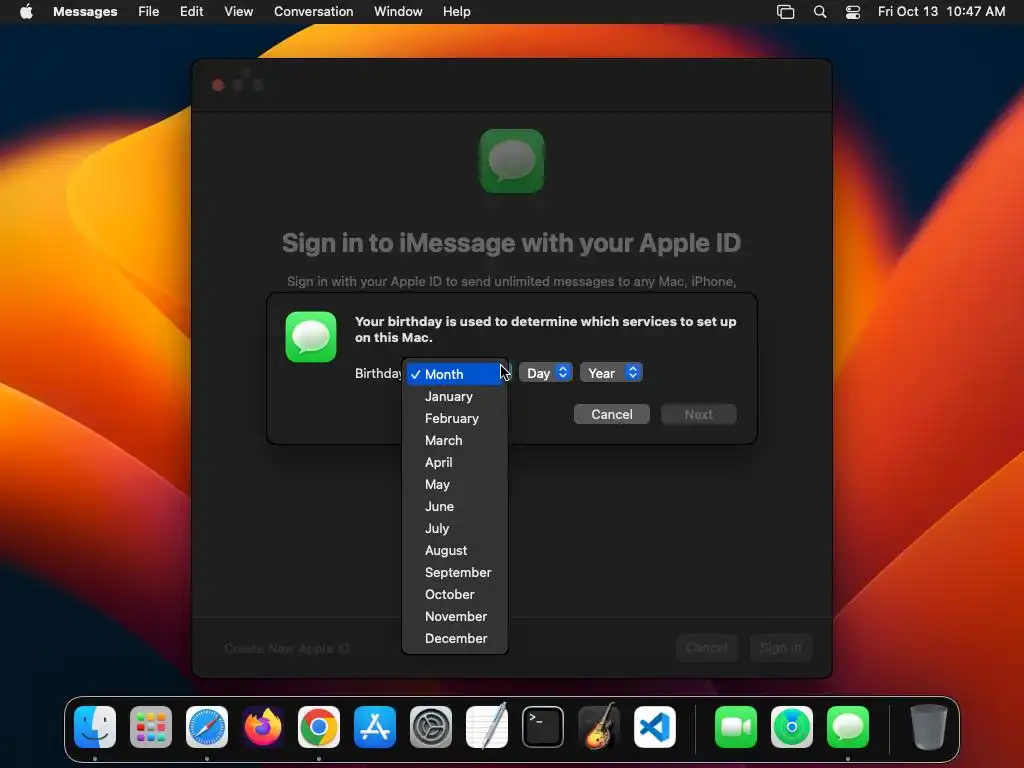Open the Day dropdown
This screenshot has width=1024, height=768.
coord(546,373)
